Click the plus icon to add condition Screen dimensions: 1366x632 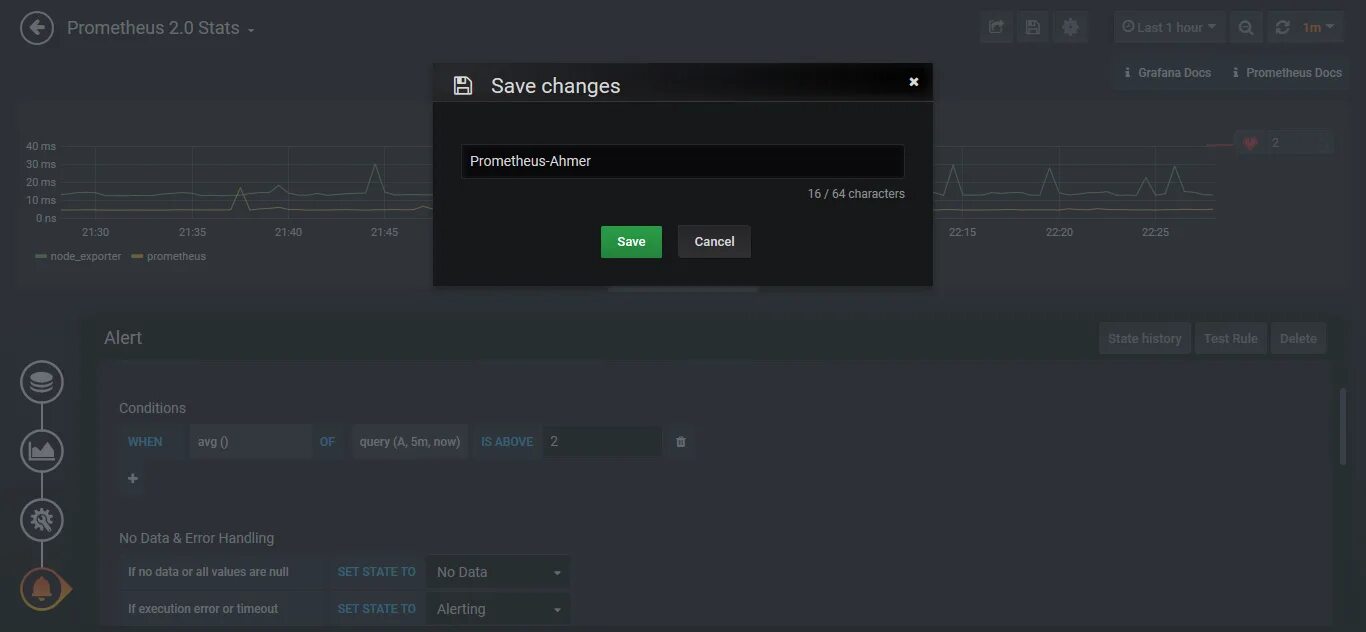tap(133, 479)
